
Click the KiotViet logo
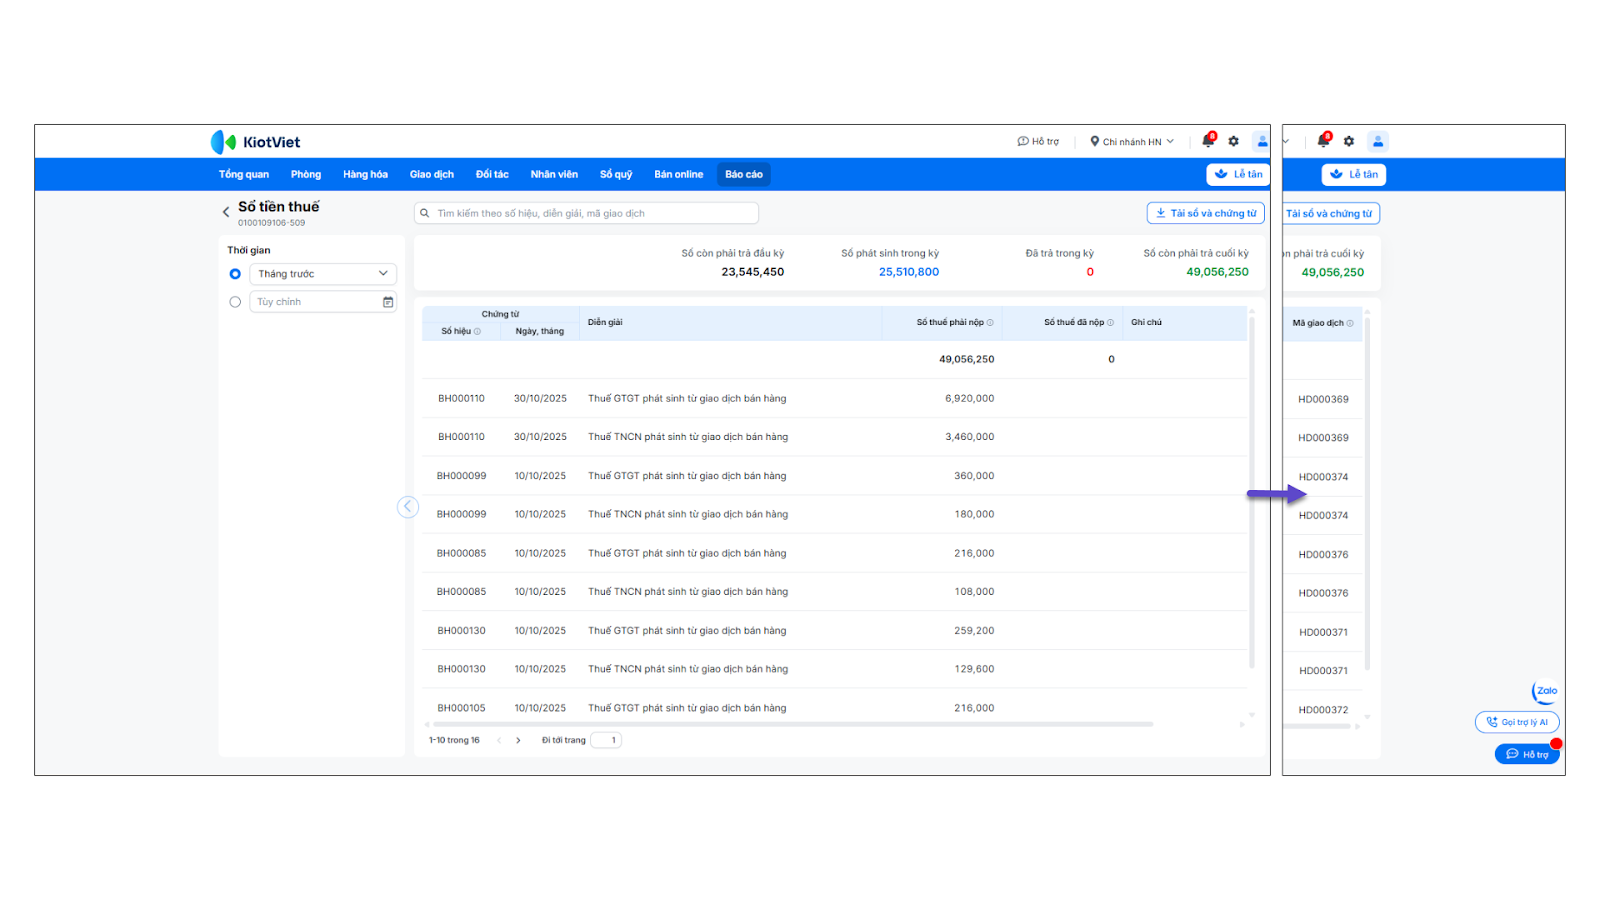coord(255,142)
